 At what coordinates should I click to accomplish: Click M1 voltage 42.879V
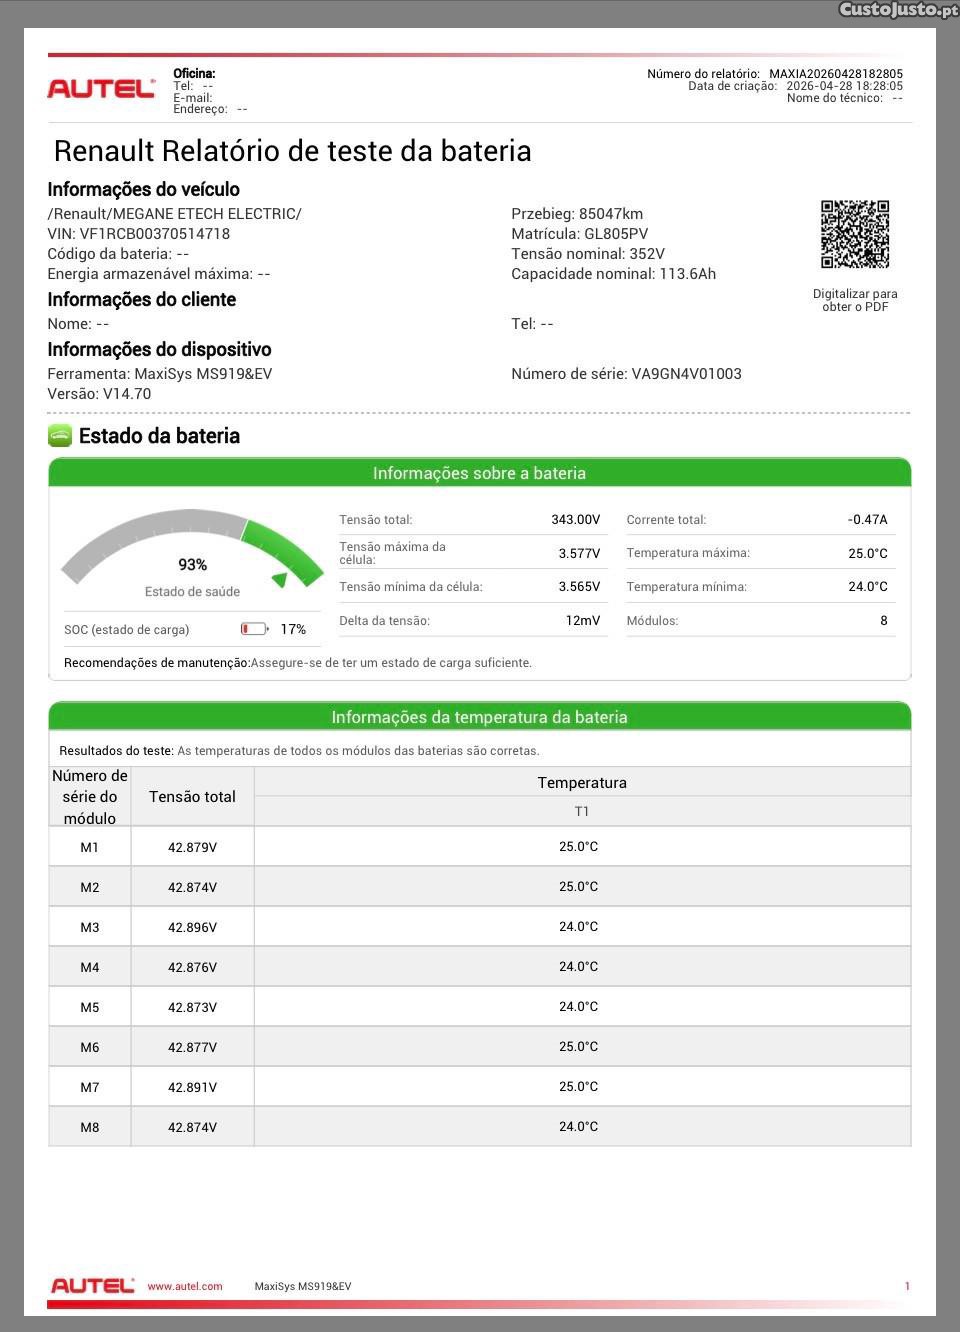192,847
